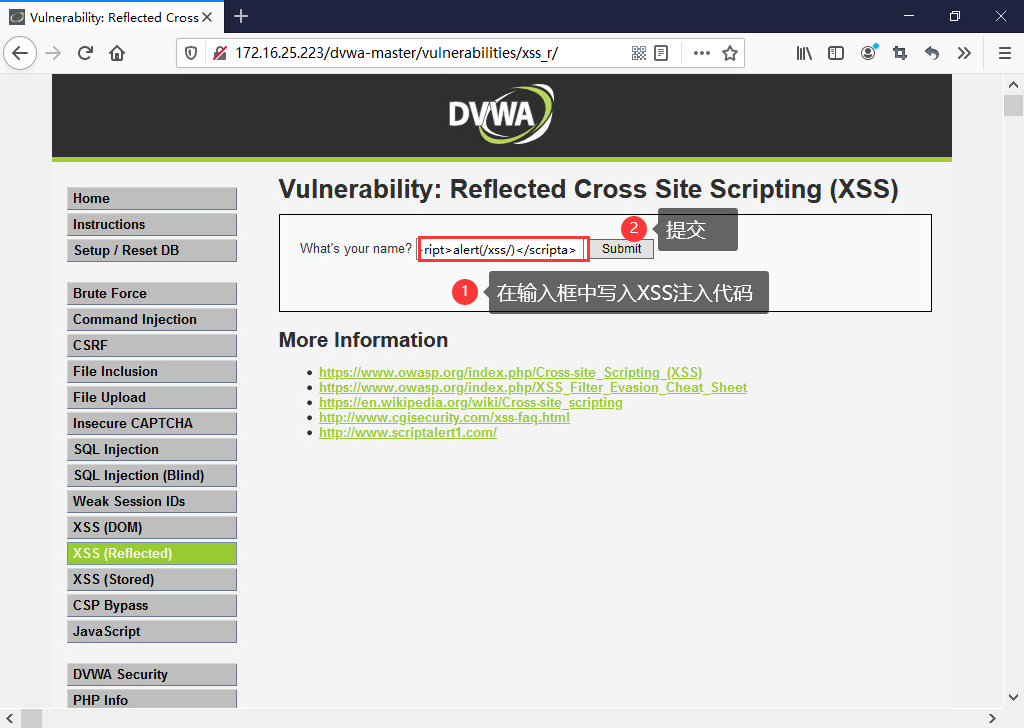Click vertical scrollbar down arrow
The width and height of the screenshot is (1024, 728).
[1013, 697]
